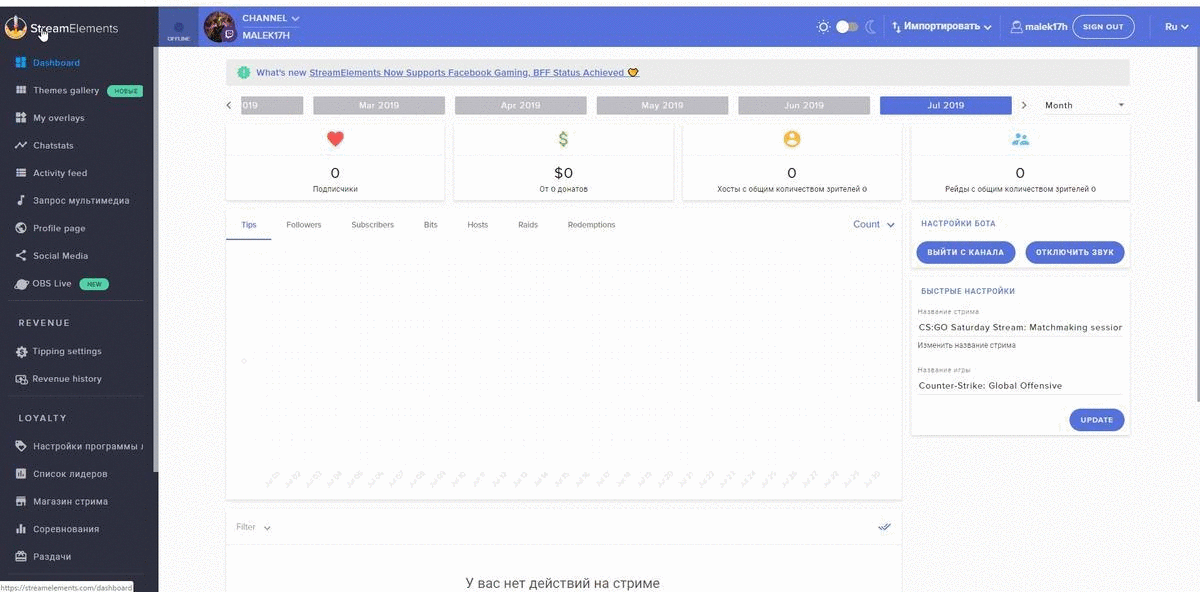This screenshot has width=1200, height=592.
Task: Click the OFFLINE status indicator
Action: (x=179, y=30)
